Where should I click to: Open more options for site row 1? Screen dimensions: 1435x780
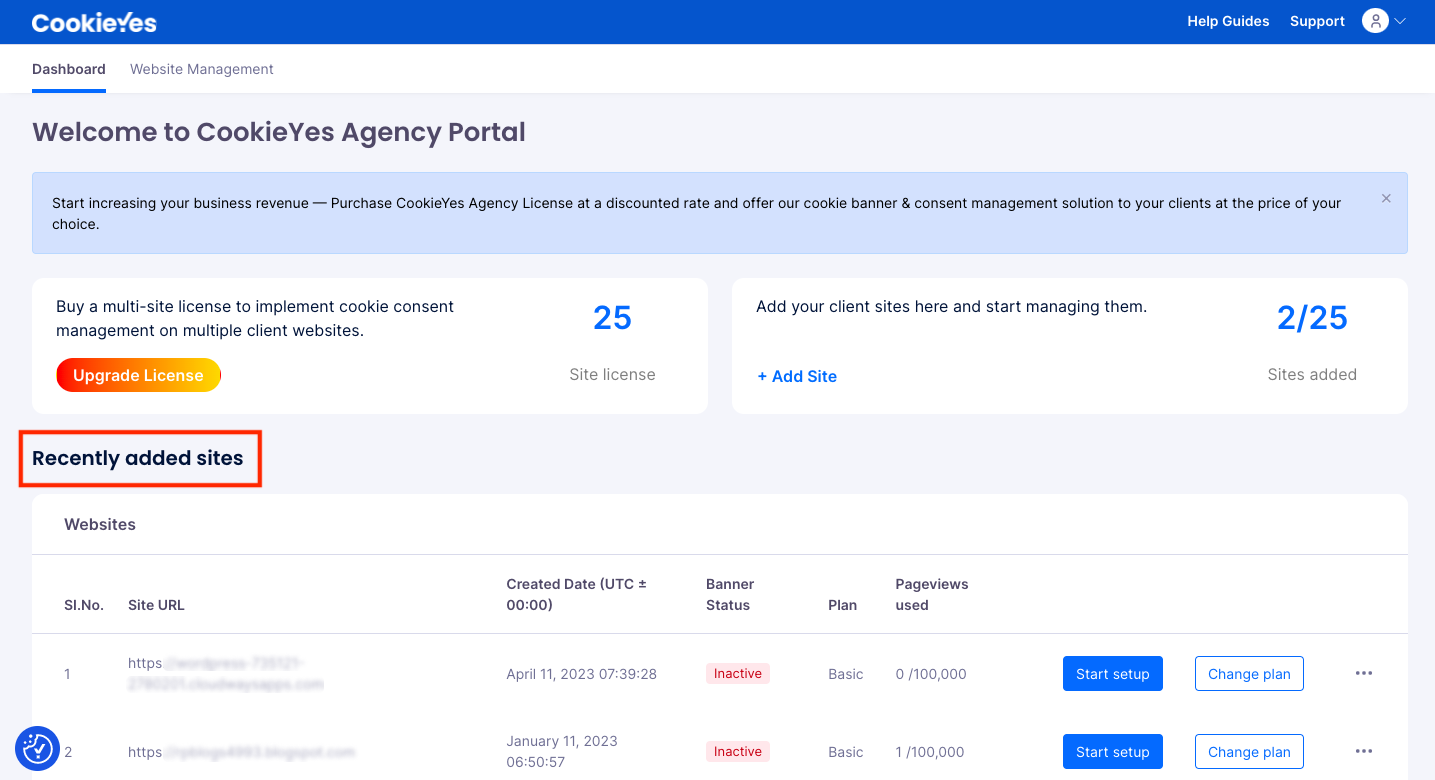1364,673
